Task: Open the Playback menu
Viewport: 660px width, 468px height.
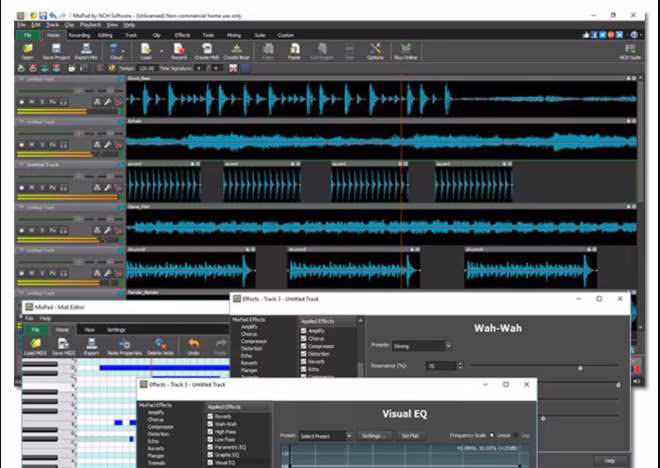Action: coord(90,25)
